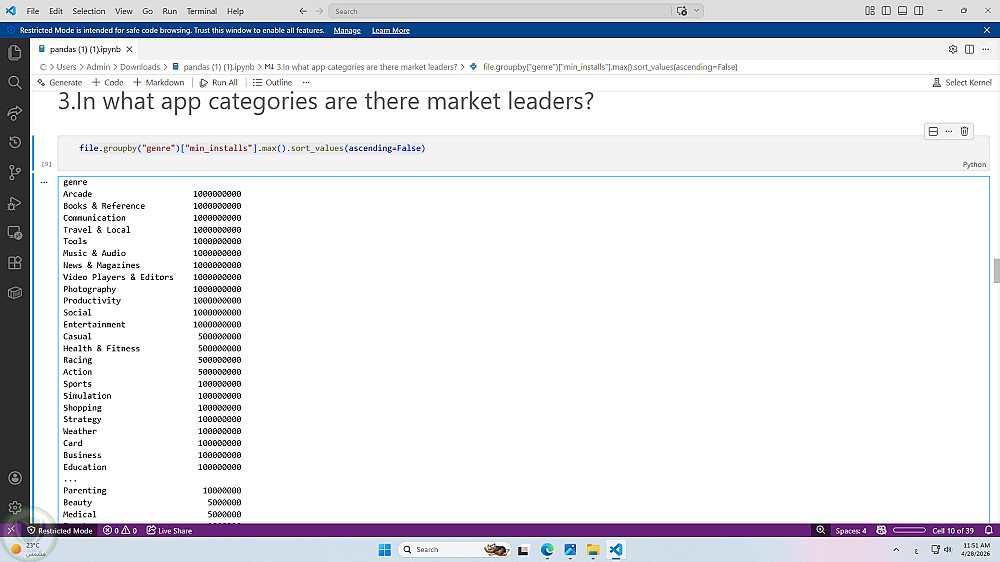
Task: Click the zoom magnifier in status bar
Action: point(821,530)
